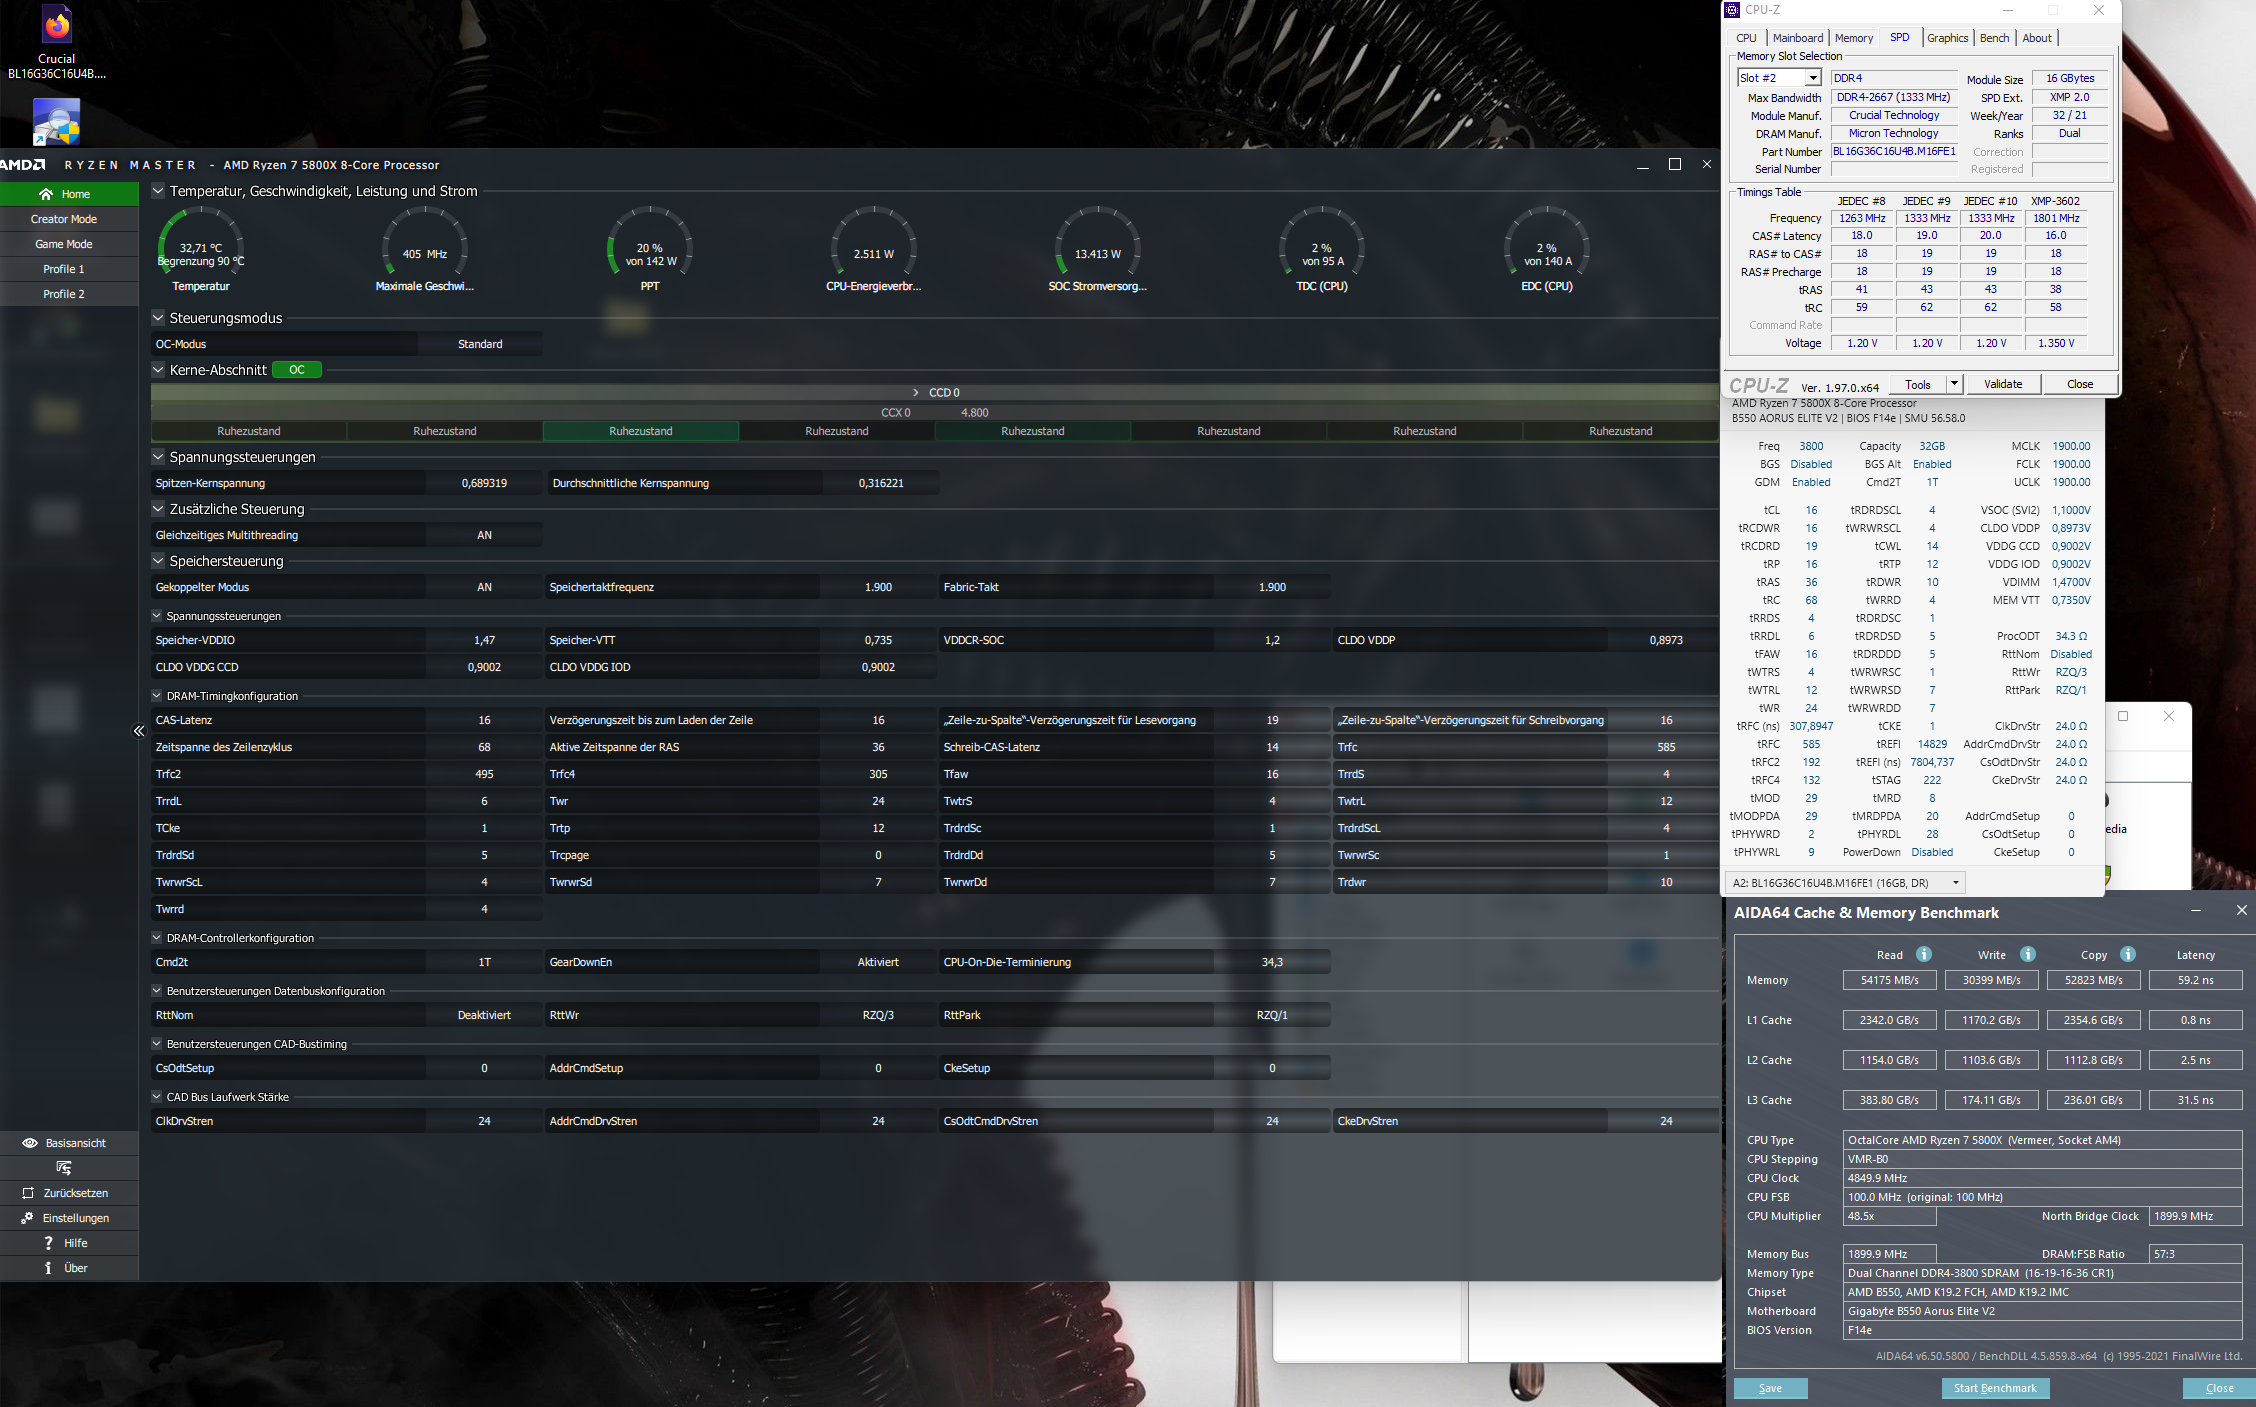Viewport: 2256px width, 1407px height.
Task: Collapse sidebar with double-chevron arrow
Action: click(139, 731)
